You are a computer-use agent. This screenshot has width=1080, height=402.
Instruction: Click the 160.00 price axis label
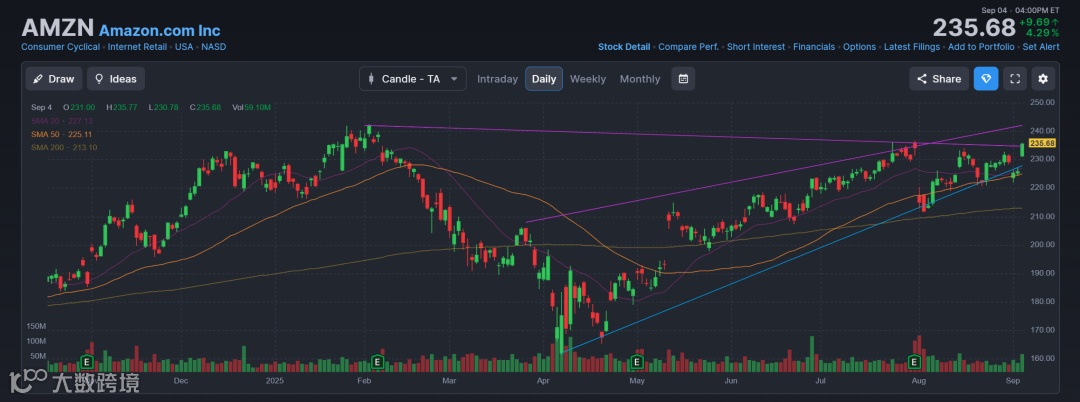pos(1043,358)
